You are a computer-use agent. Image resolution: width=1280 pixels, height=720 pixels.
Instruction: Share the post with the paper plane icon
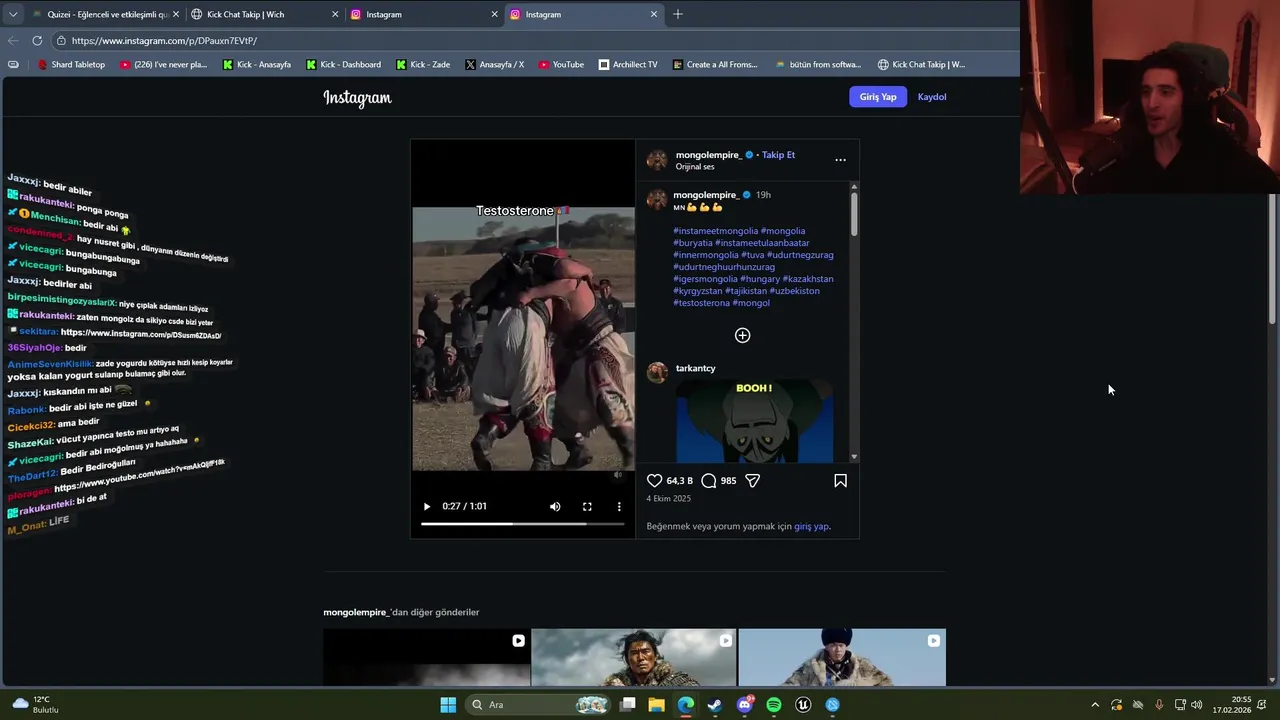753,481
